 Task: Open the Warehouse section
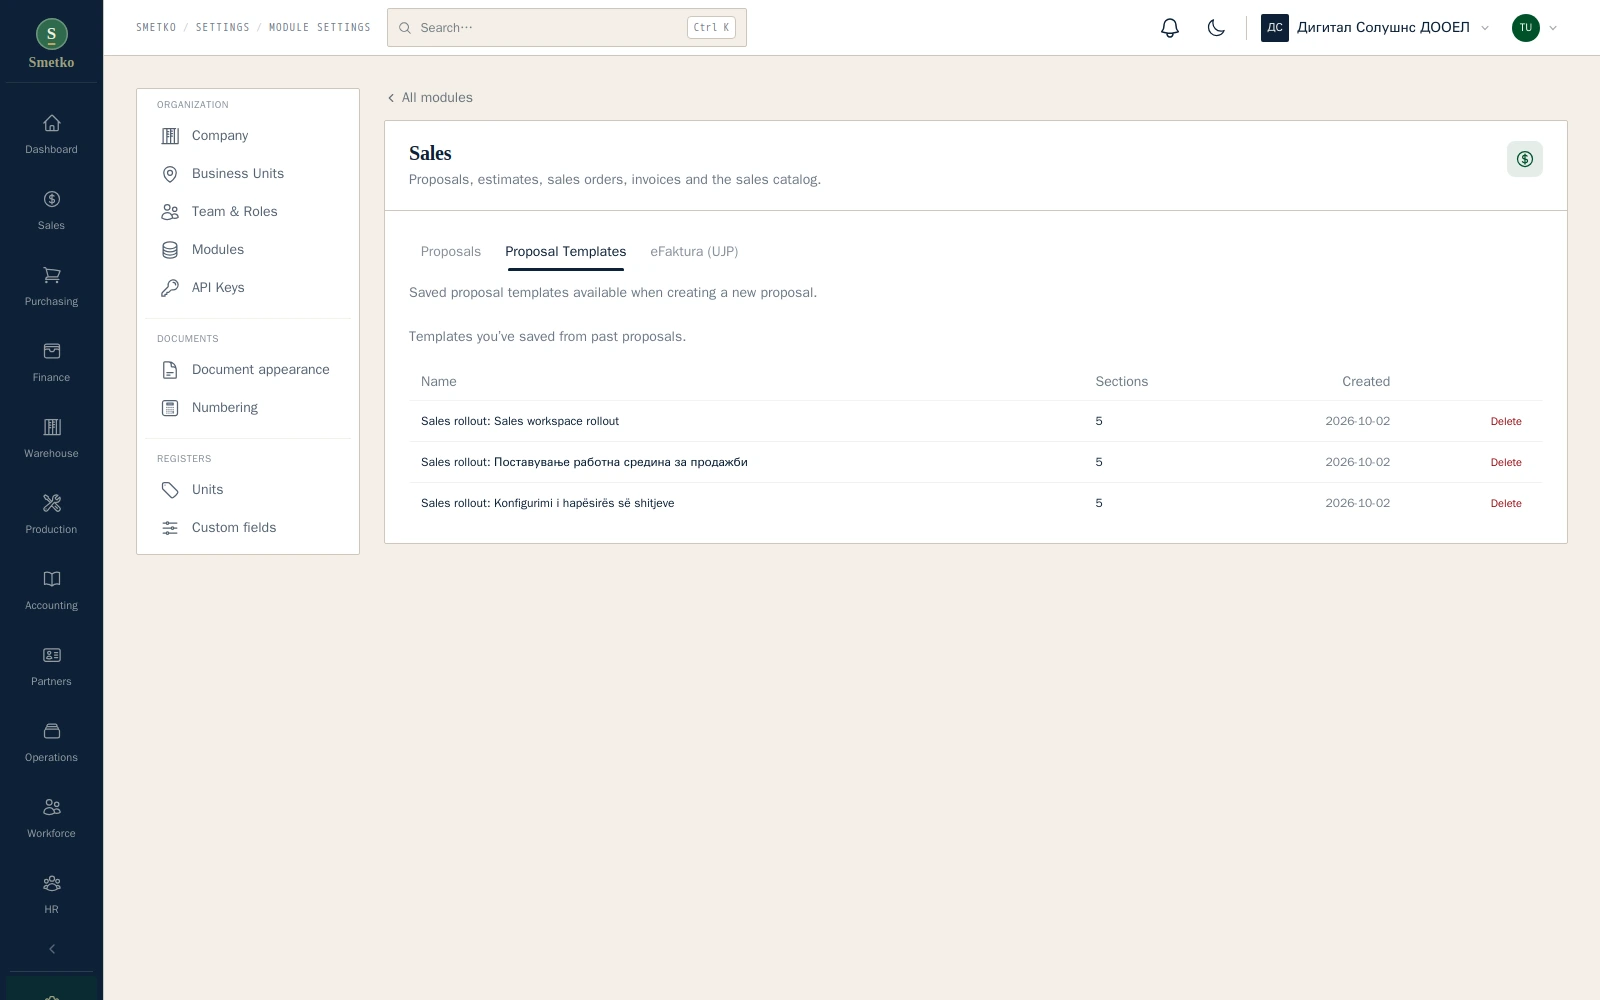[x=51, y=439]
